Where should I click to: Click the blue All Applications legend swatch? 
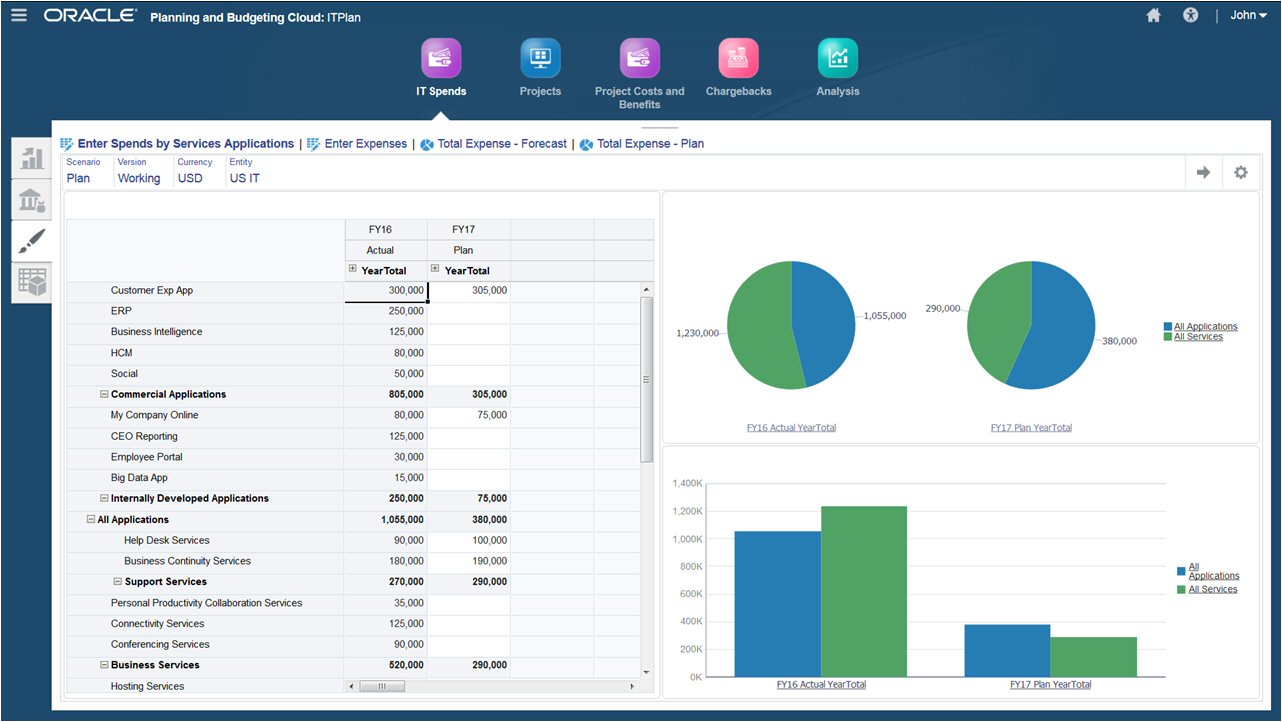pos(1168,327)
